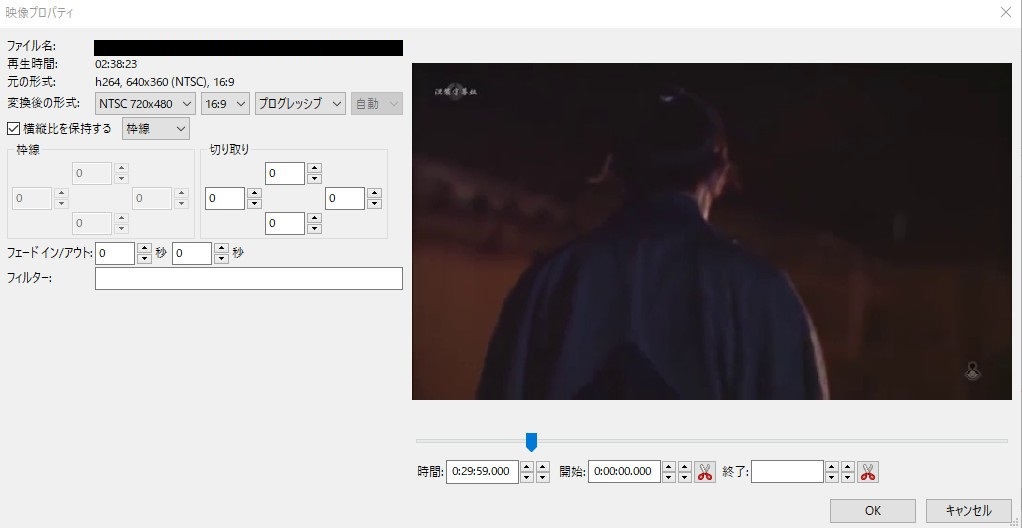This screenshot has height=528, width=1022.
Task: Increase the fade-out seconds value
Action: (222, 248)
